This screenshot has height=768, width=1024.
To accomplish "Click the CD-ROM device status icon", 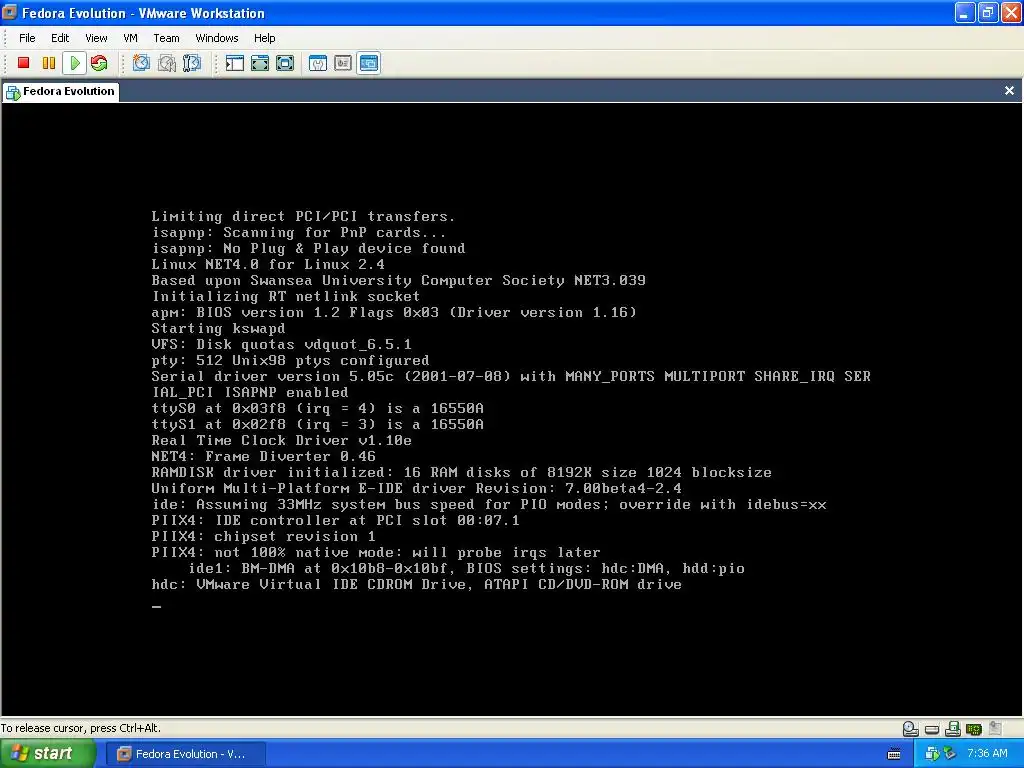I will pyautogui.click(x=910, y=728).
